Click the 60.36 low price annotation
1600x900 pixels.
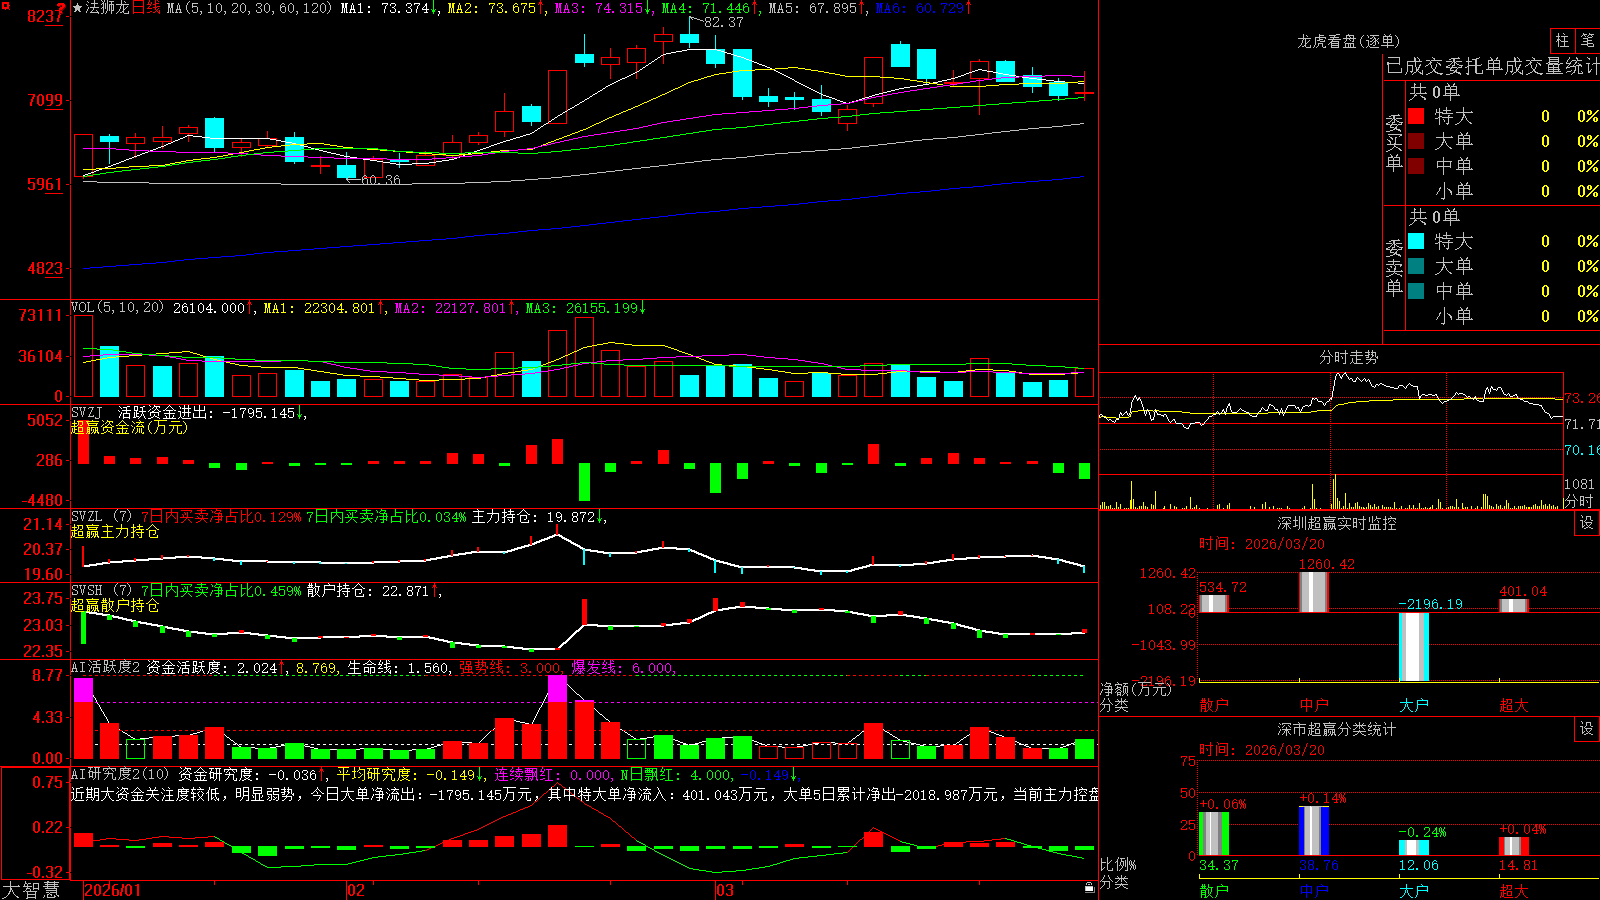pos(380,181)
